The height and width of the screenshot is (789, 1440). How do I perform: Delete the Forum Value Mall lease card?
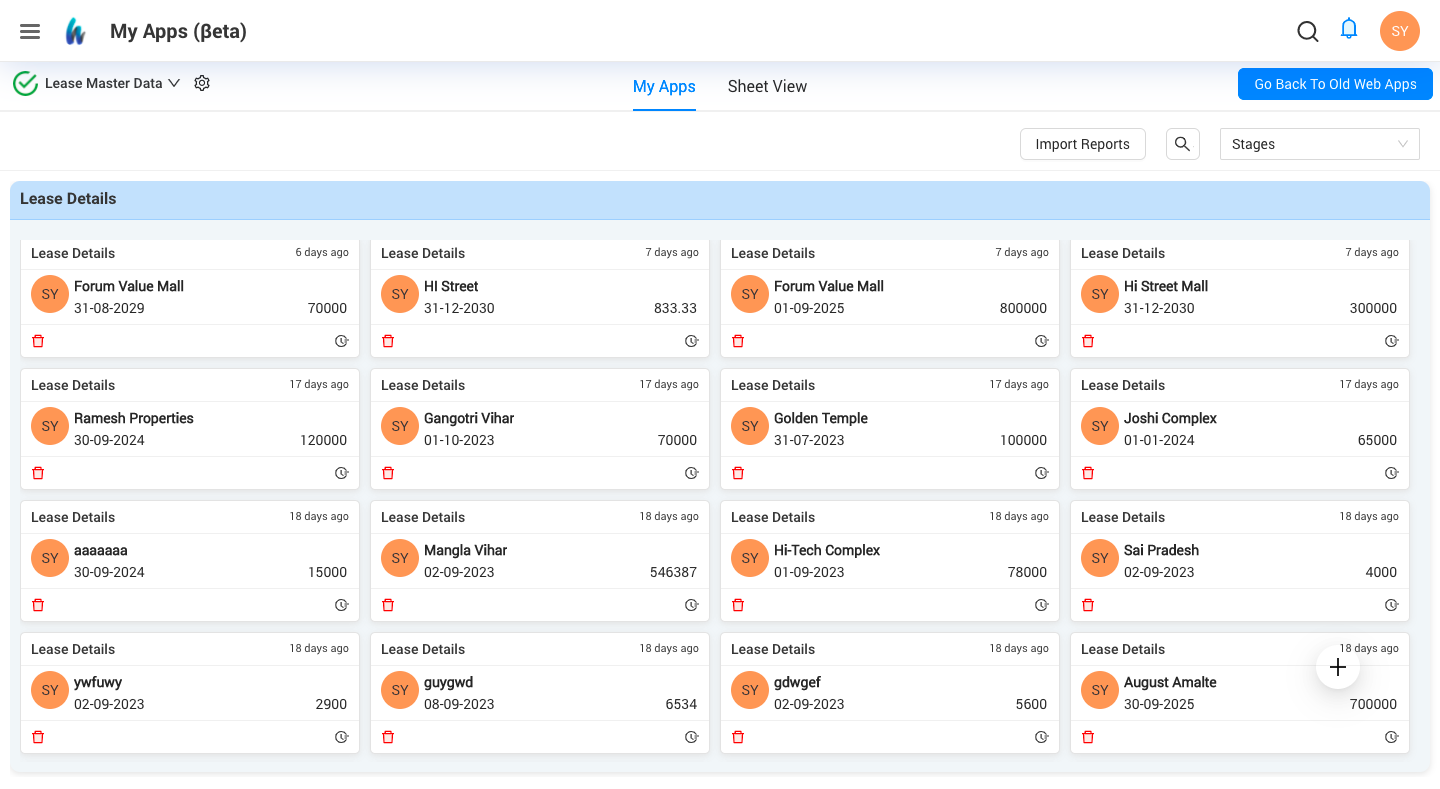pyautogui.click(x=37, y=341)
